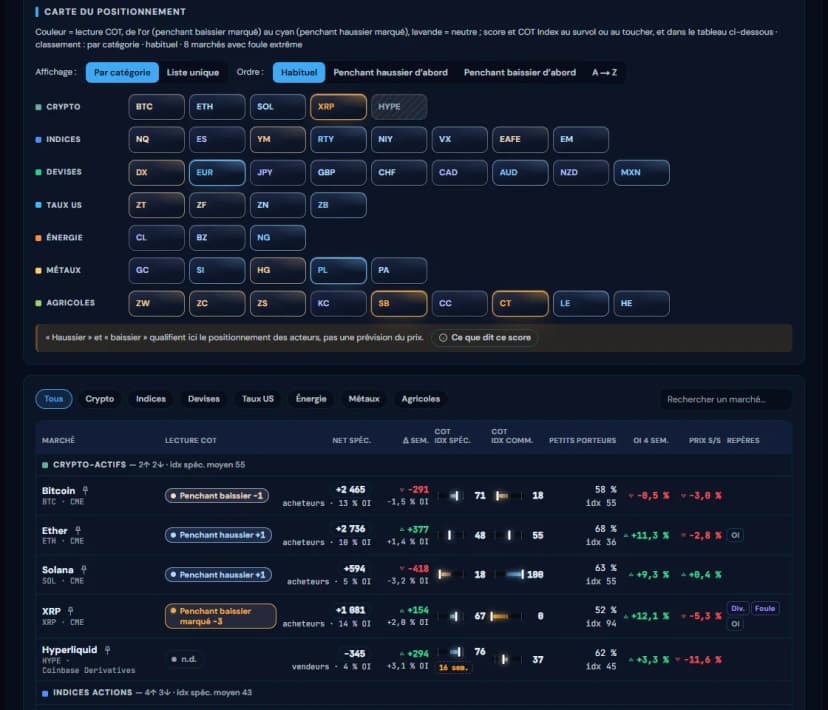
Task: Select the NQ index tile
Action: pyautogui.click(x=156, y=139)
